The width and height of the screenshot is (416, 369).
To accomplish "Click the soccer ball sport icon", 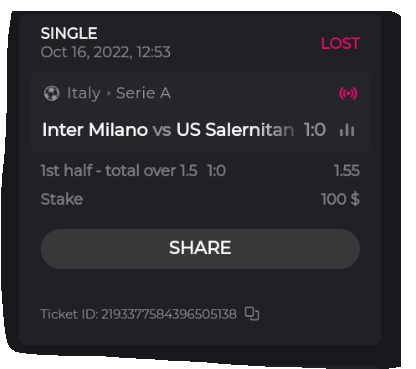I will [x=52, y=93].
